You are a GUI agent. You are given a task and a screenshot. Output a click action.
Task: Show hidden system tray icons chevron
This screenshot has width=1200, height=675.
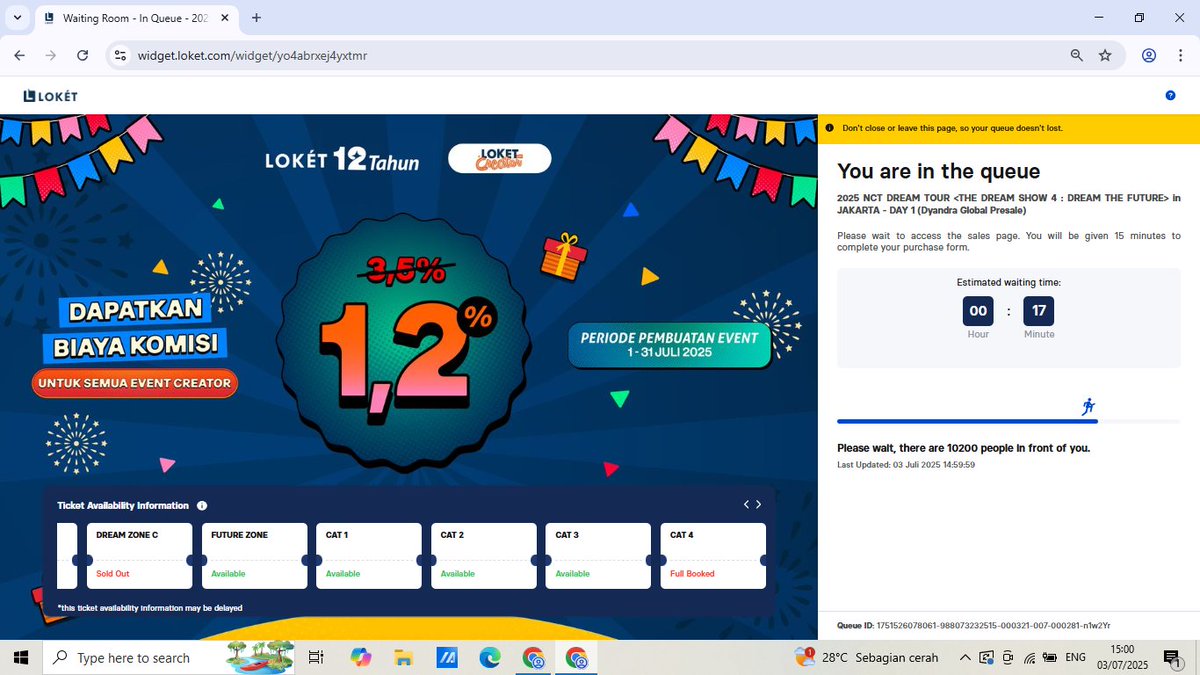(x=964, y=657)
